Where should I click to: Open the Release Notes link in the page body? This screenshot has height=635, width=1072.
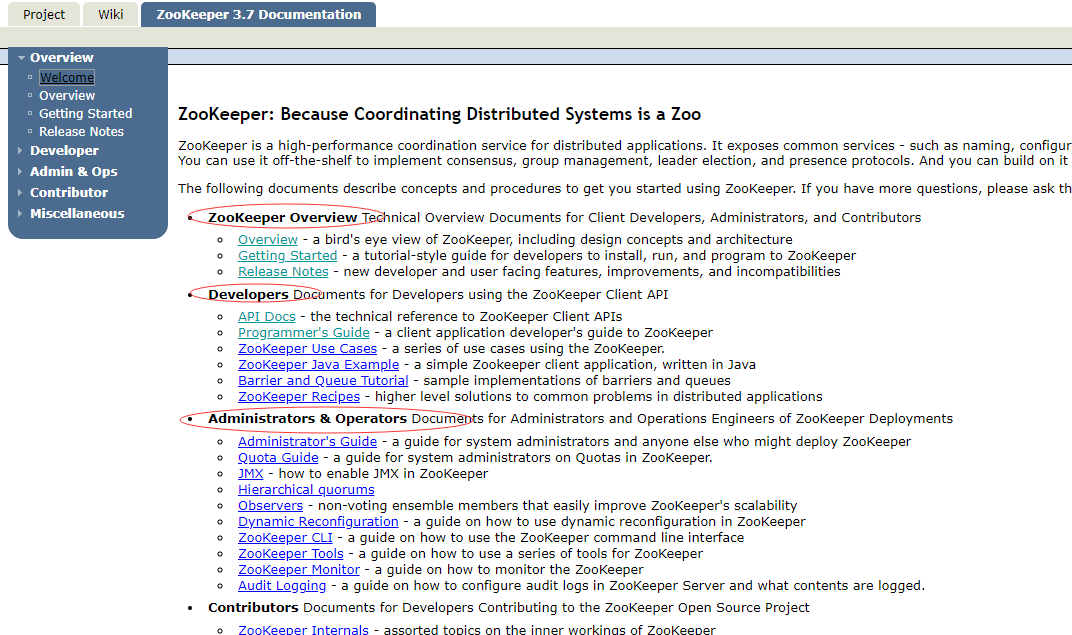283,271
